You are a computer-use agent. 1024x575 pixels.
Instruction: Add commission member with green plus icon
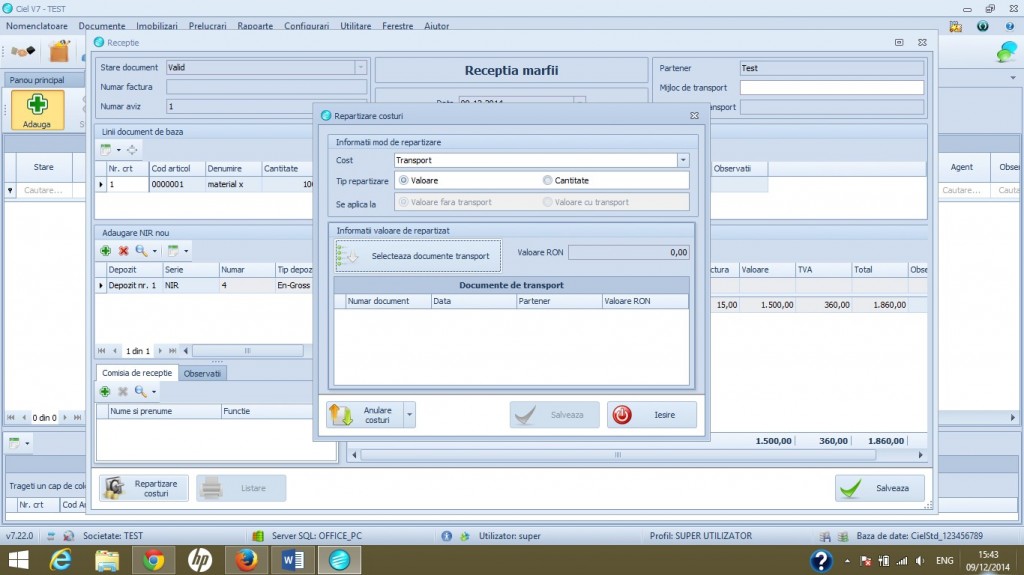(104, 391)
